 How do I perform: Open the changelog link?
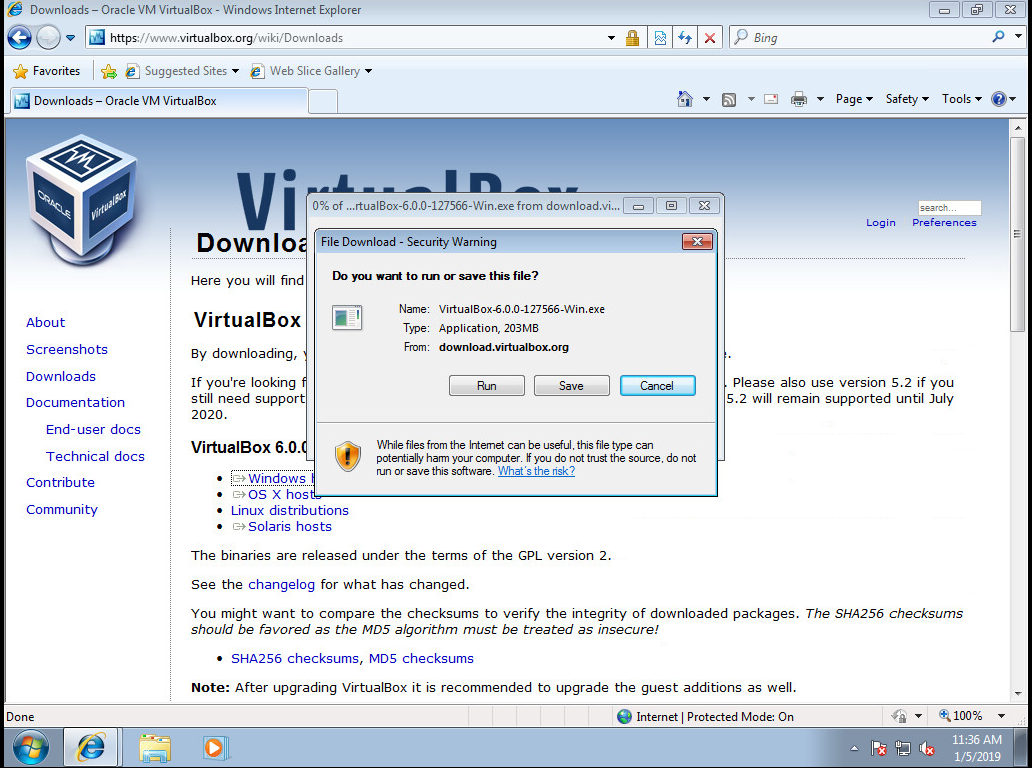click(281, 584)
